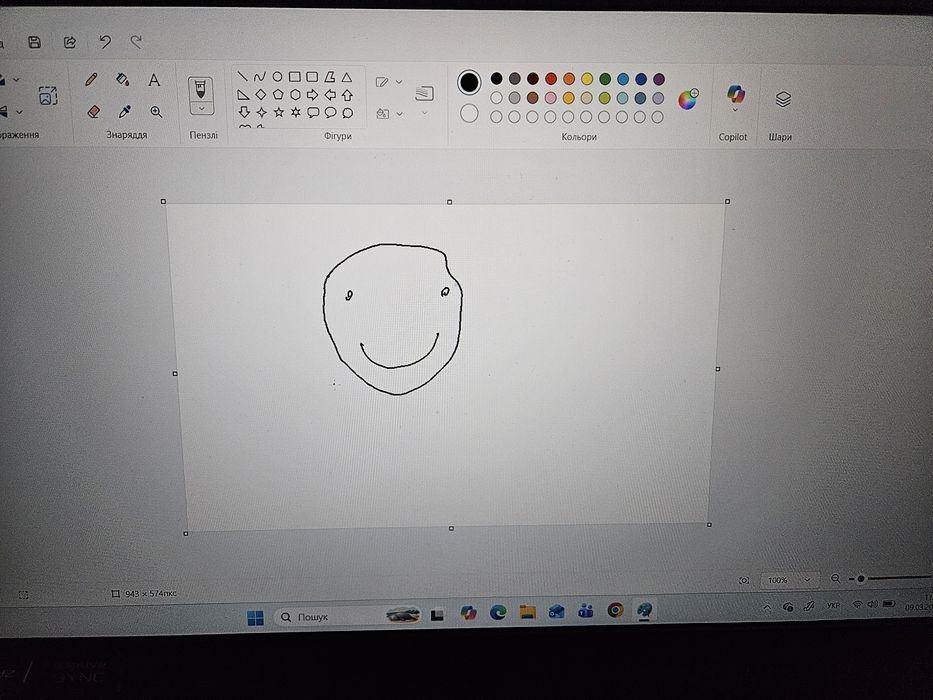Click the zoom slider handle
Viewport: 933px width, 700px height.
(x=860, y=579)
